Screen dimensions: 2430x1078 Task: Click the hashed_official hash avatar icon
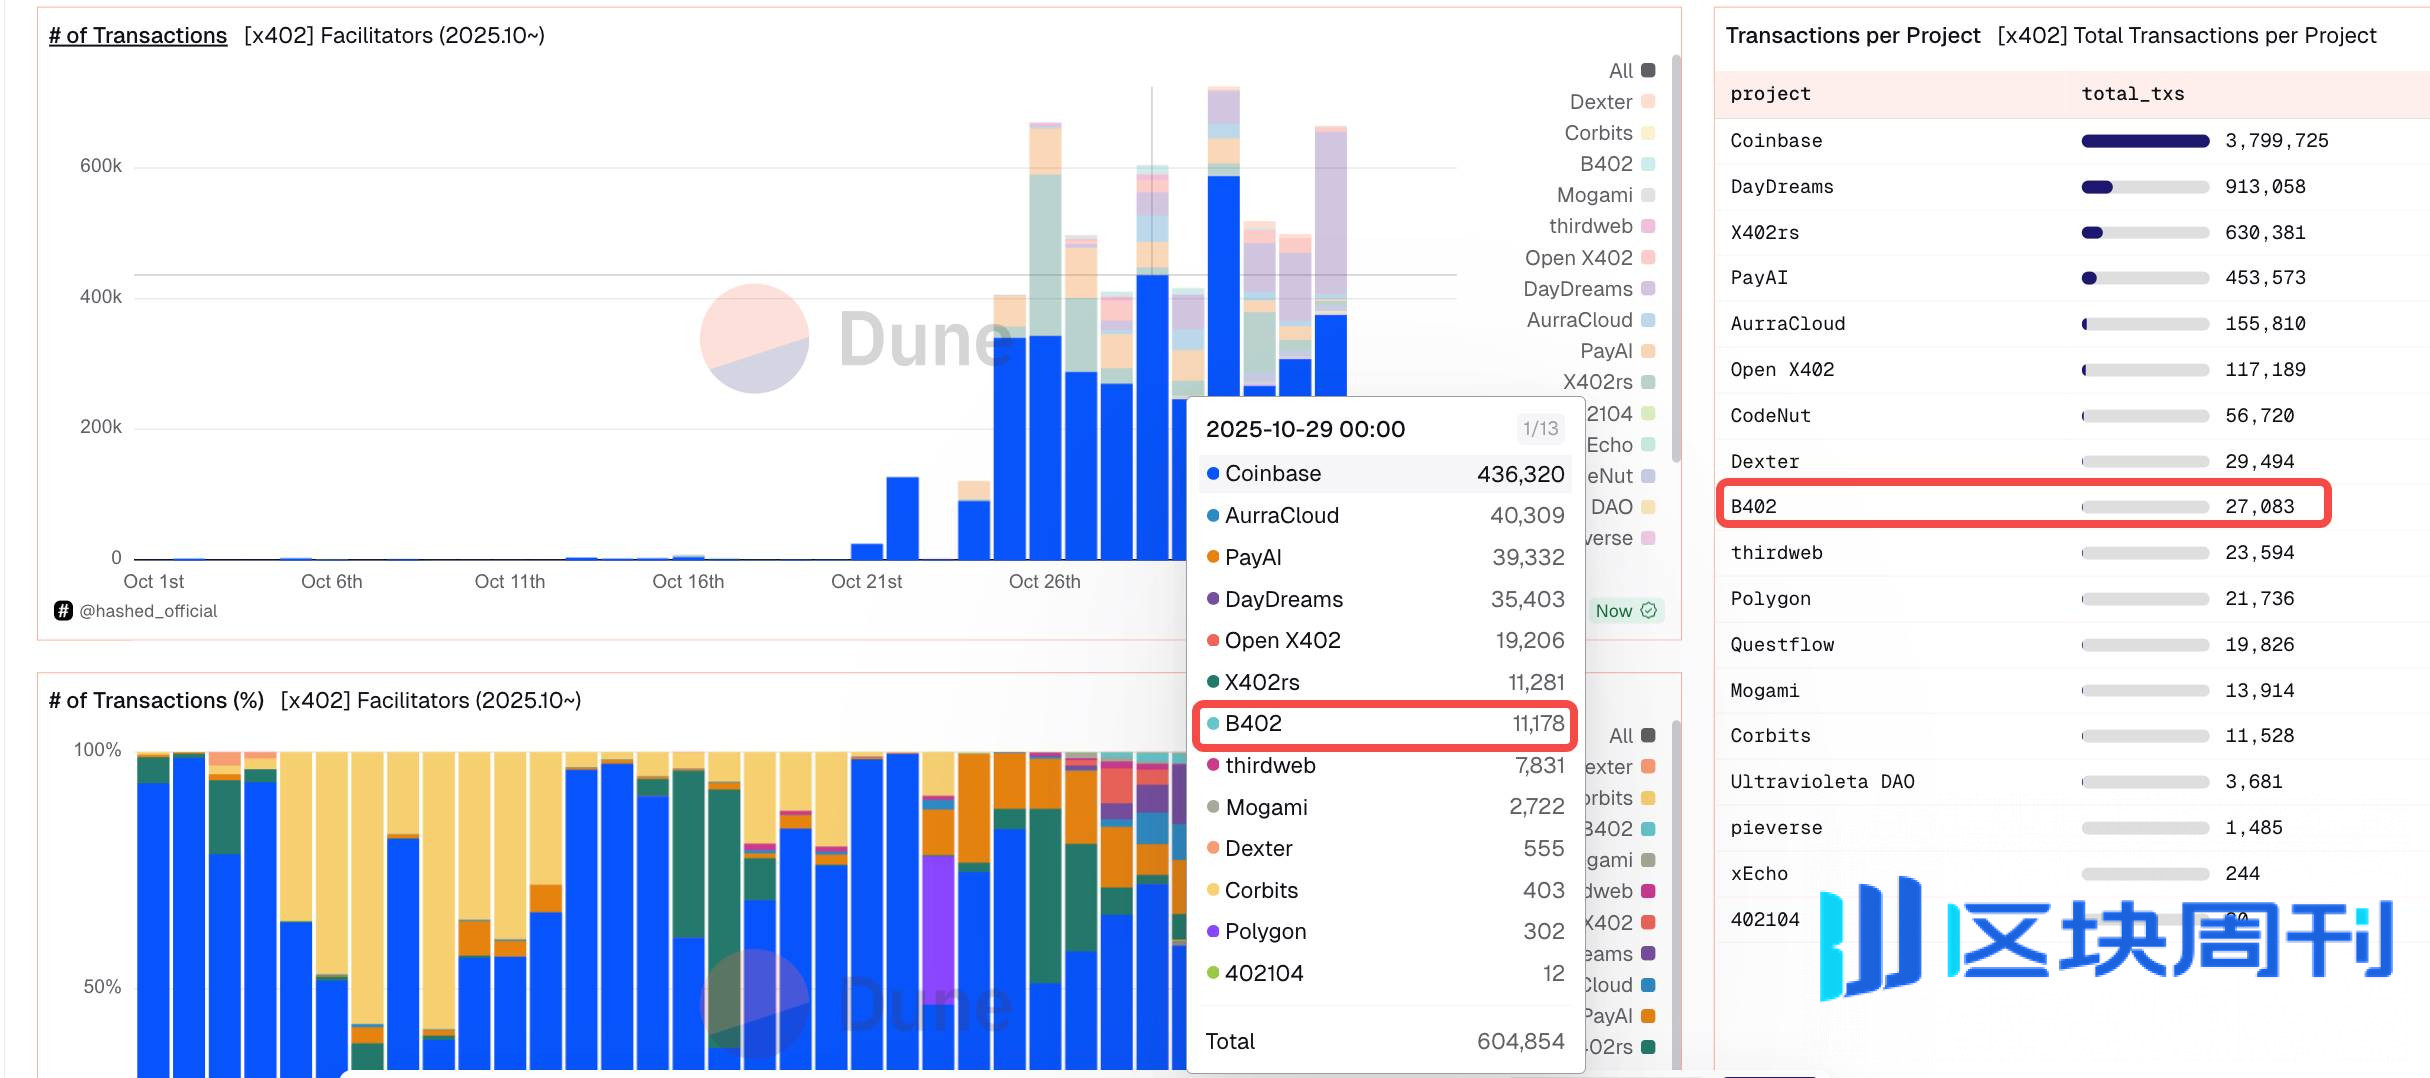(x=63, y=611)
